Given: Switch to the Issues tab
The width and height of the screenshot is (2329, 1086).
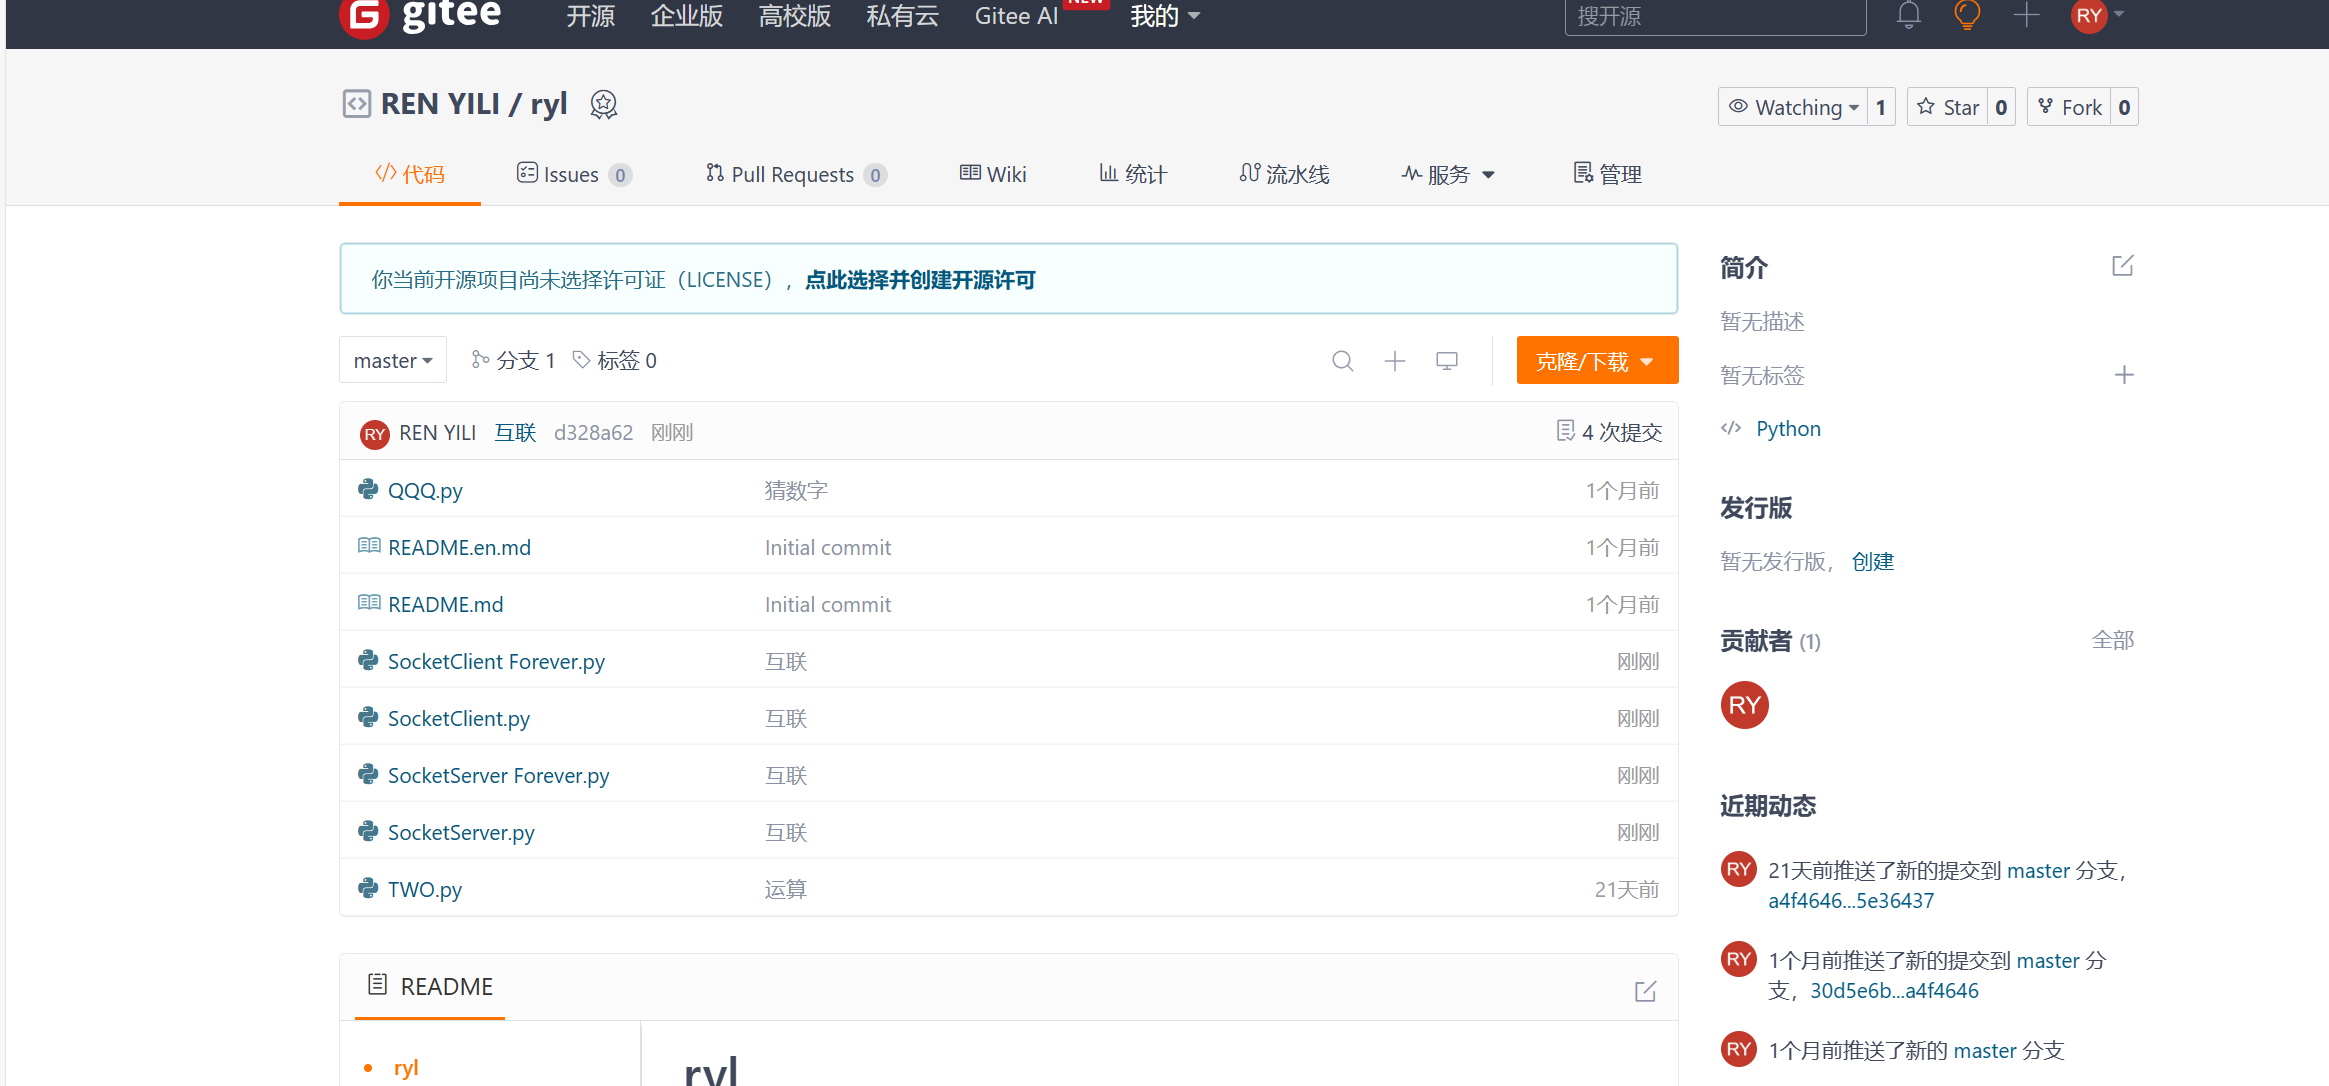Looking at the screenshot, I should [x=574, y=174].
